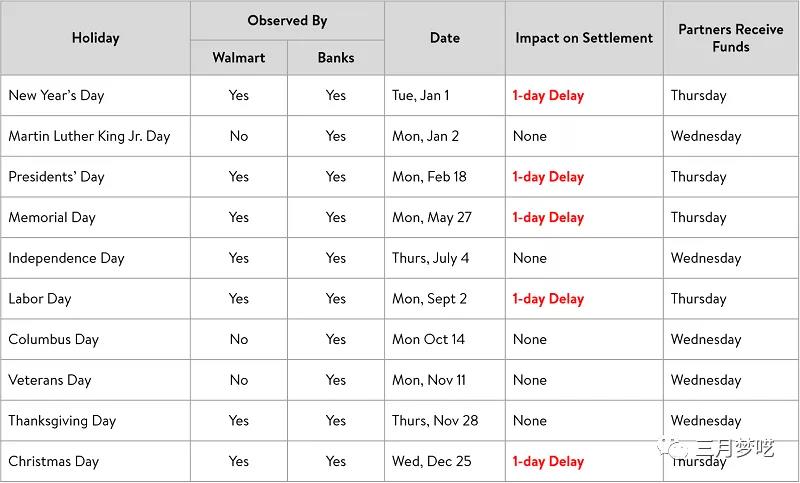The width and height of the screenshot is (800, 483).
Task: Click the WeChat watermark logo icon
Action: tap(673, 447)
